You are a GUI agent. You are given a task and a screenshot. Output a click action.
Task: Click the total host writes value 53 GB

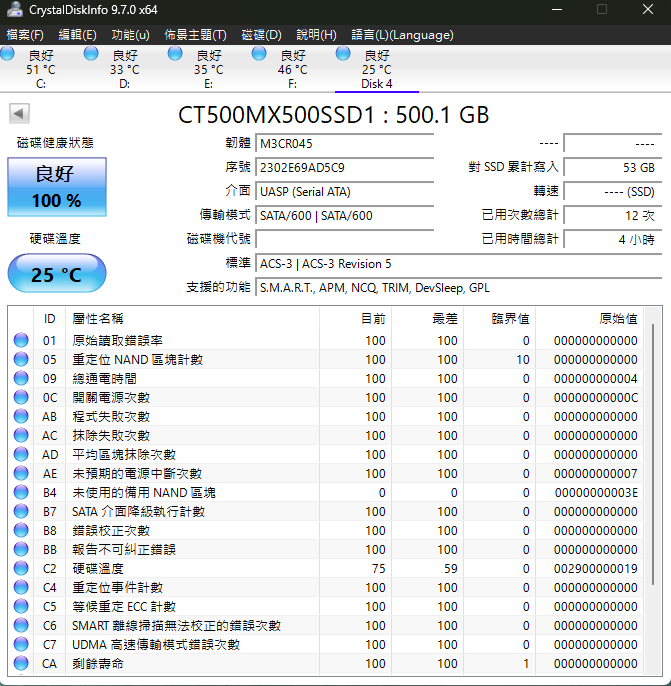[x=613, y=168]
